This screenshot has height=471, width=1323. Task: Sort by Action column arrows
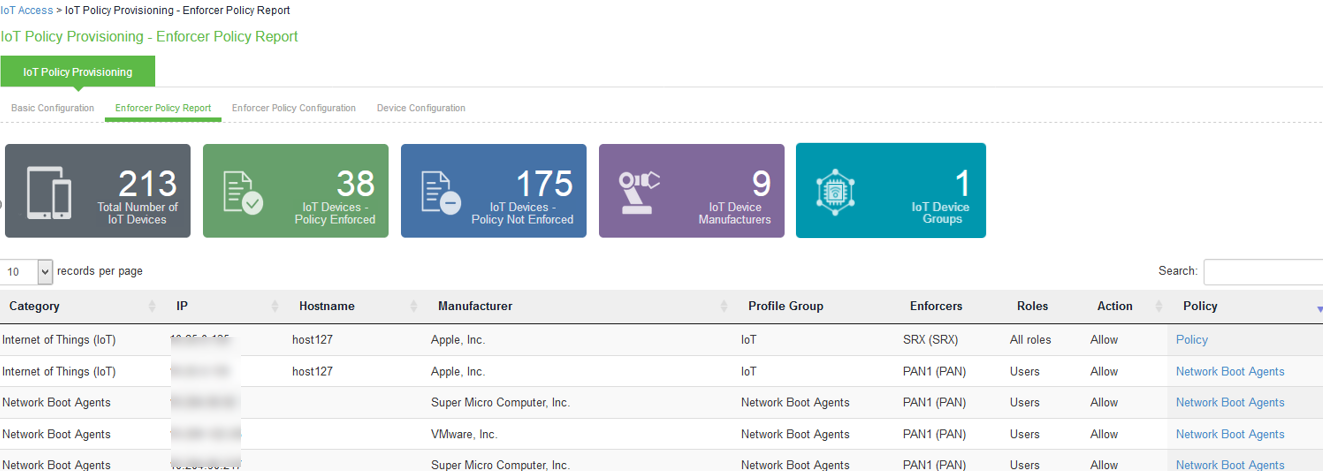point(1159,306)
